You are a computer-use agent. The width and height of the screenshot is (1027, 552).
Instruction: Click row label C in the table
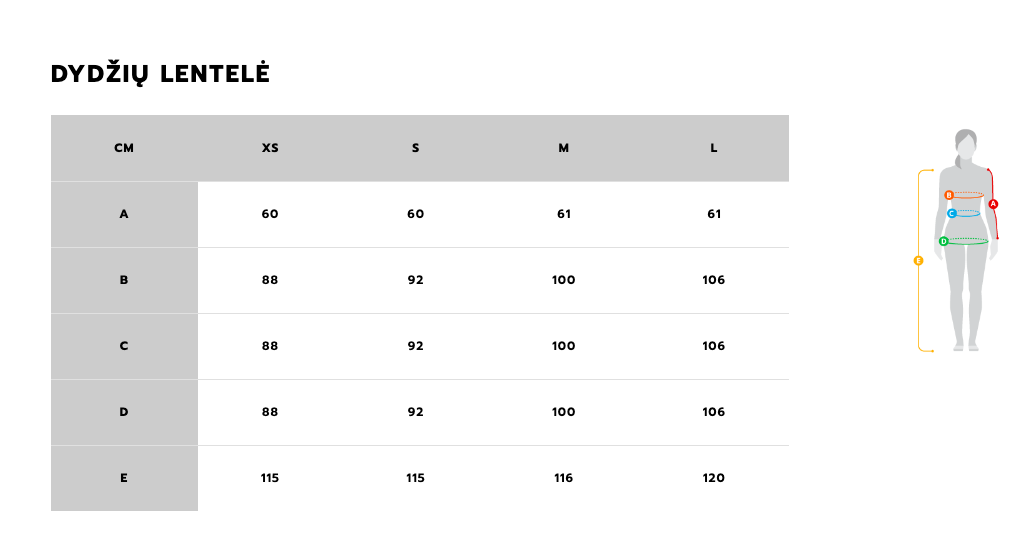[124, 346]
